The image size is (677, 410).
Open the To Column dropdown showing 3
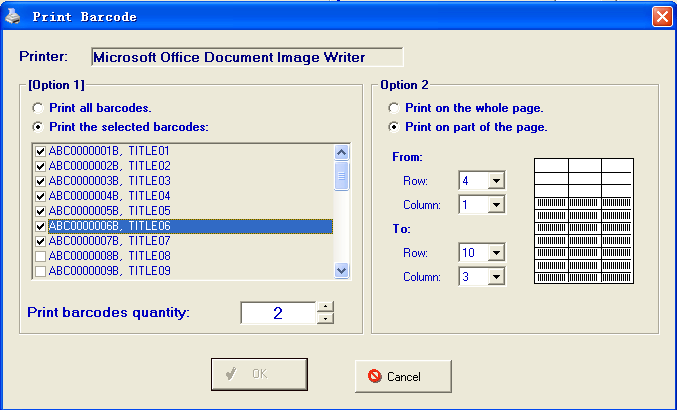[x=496, y=277]
